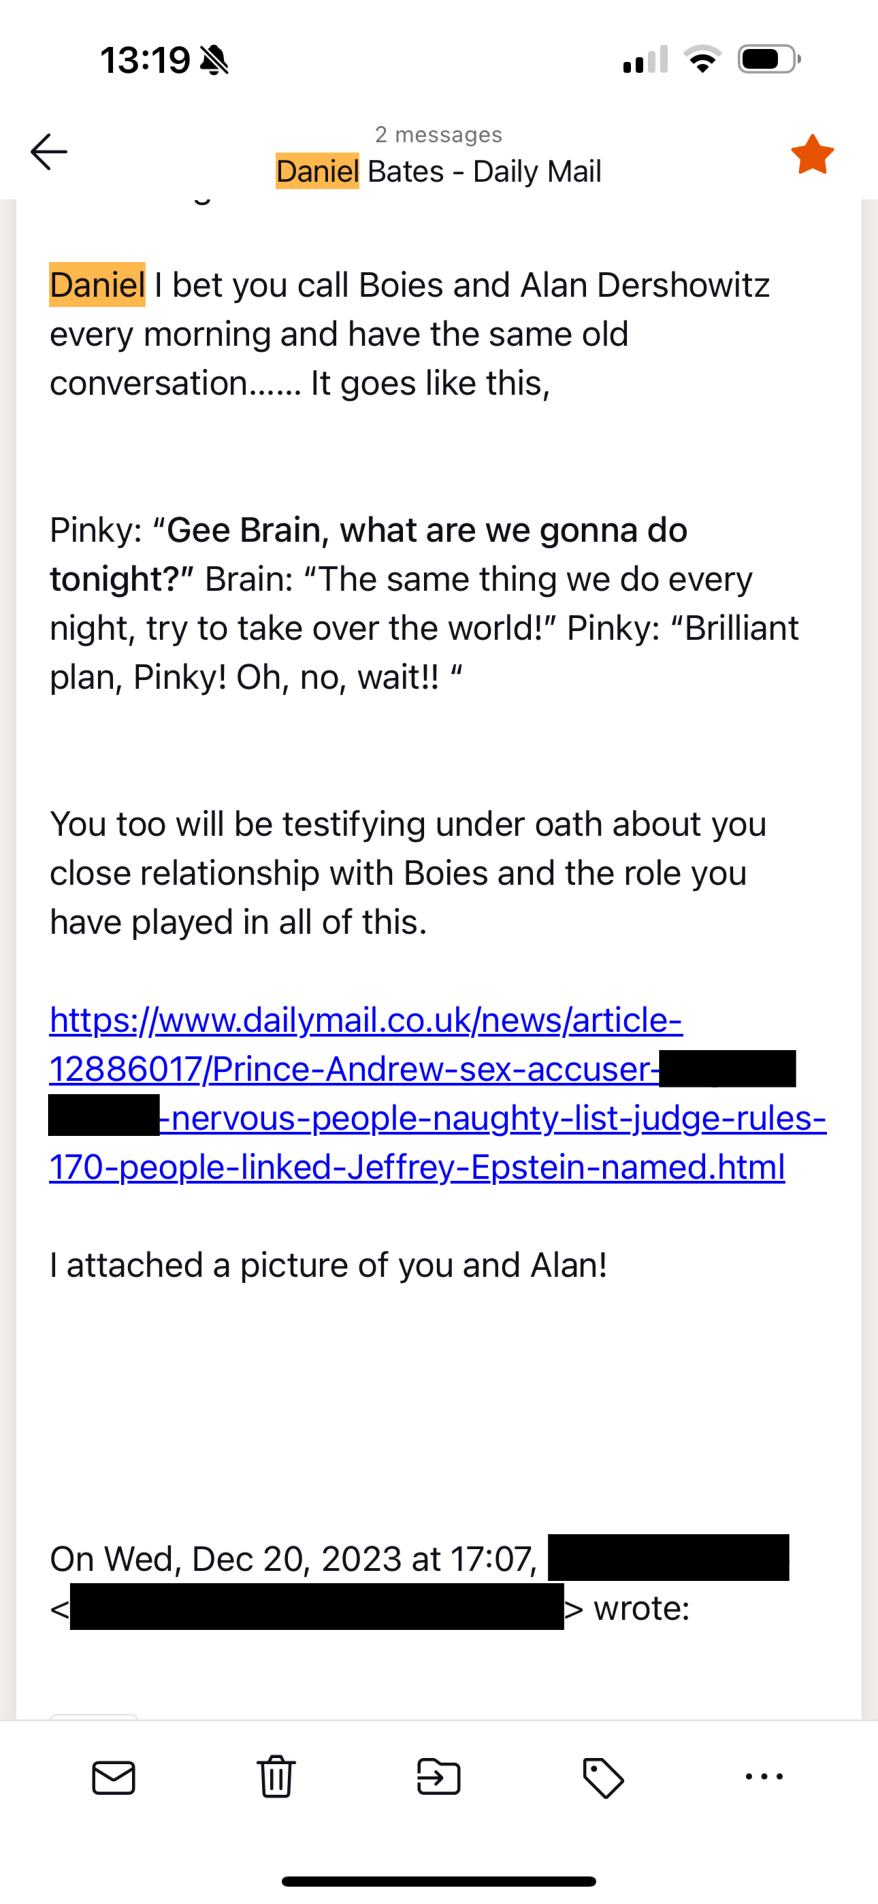Tap the envelope mark-as-unread icon
This screenshot has height=1904, width=878.
click(x=113, y=1777)
